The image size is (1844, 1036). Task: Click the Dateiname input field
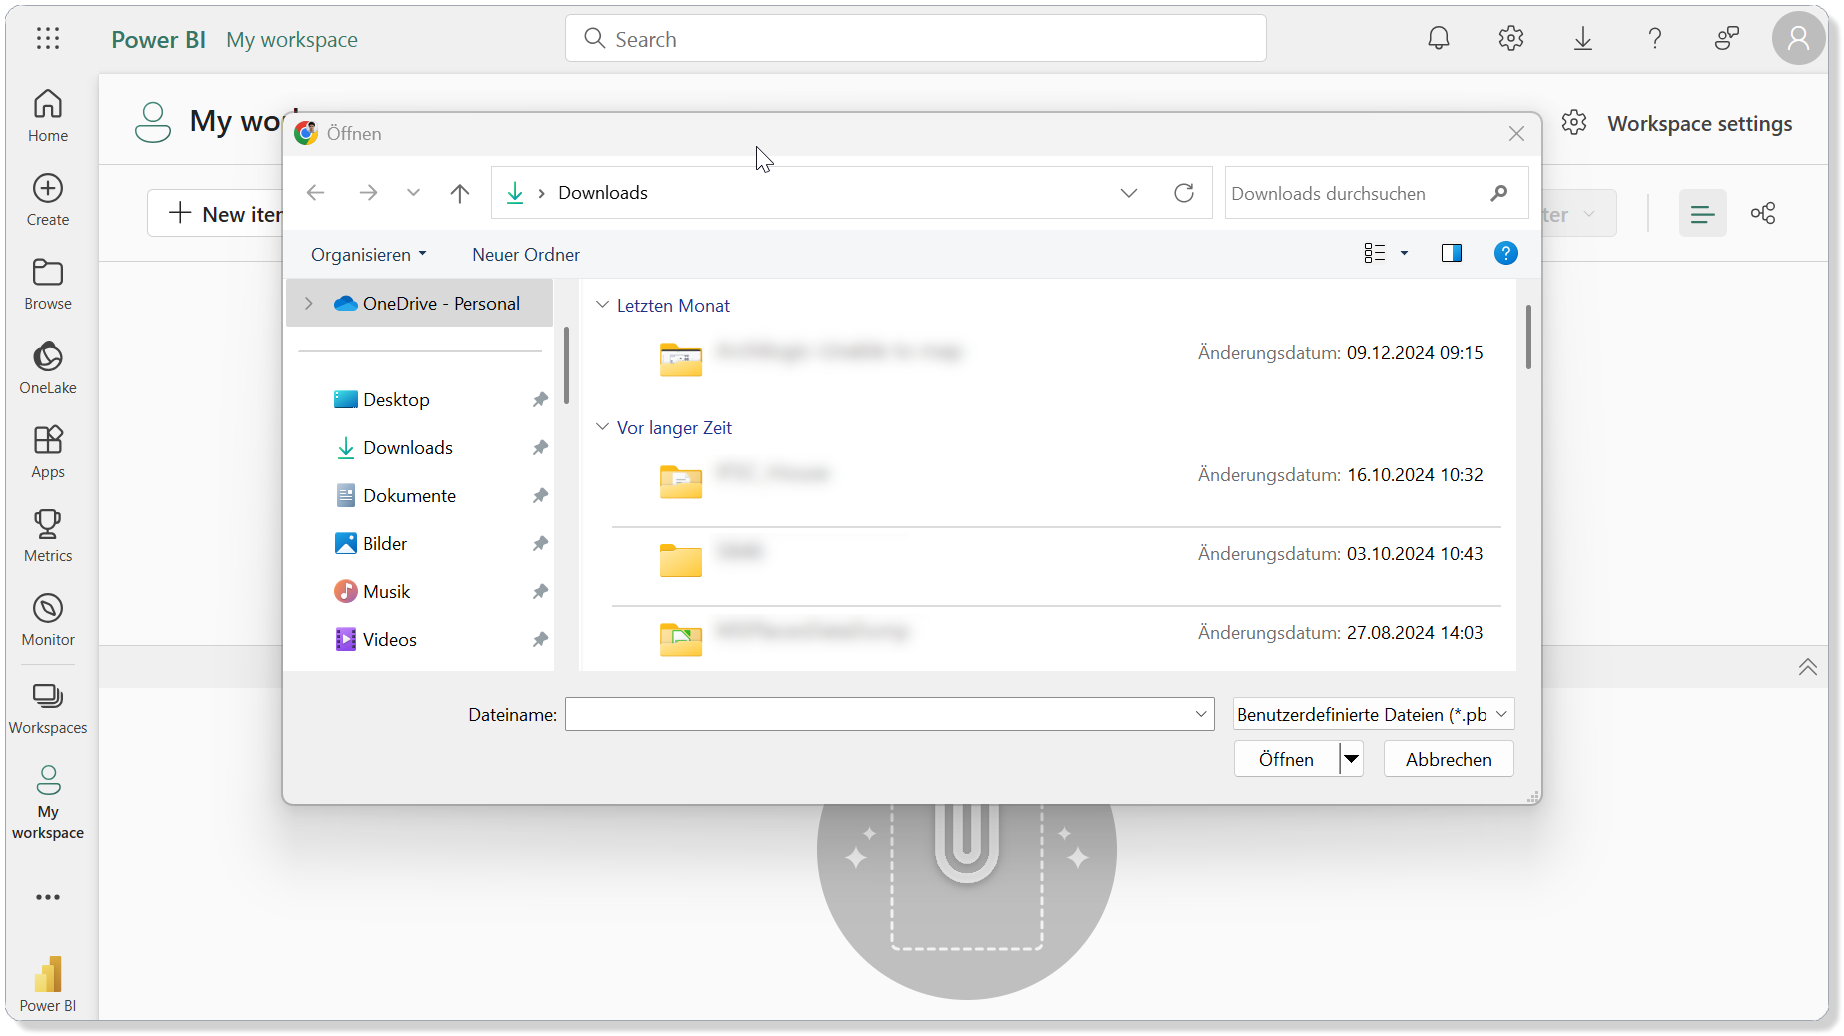point(878,714)
